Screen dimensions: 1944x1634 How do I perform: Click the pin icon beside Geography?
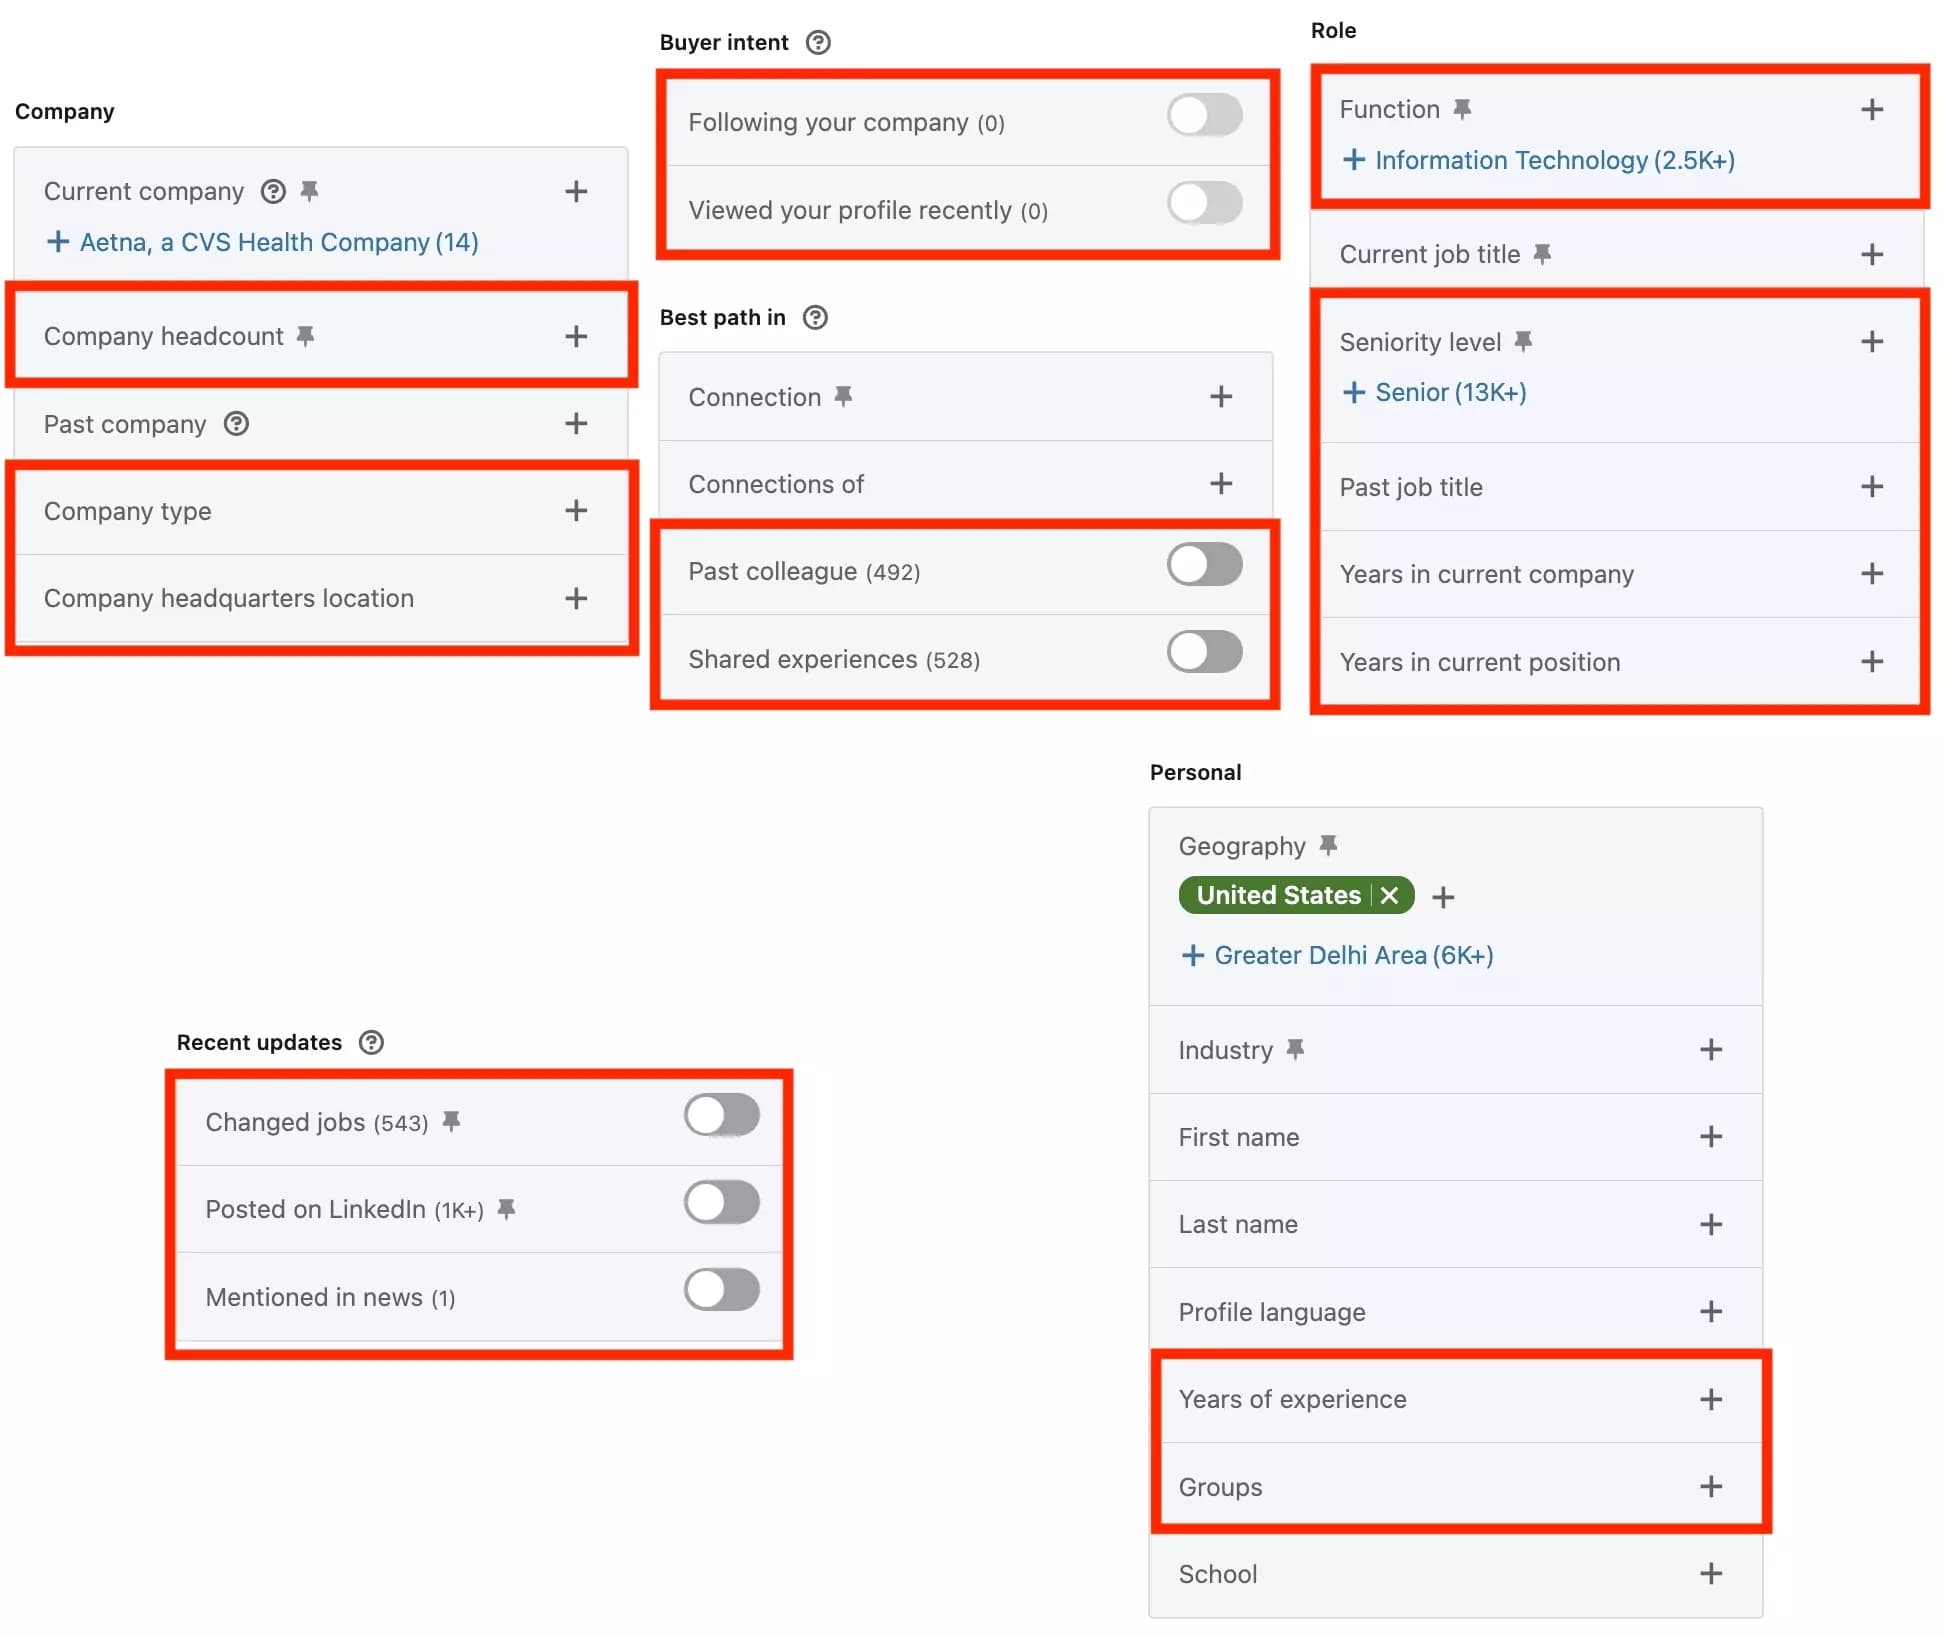1327,845
